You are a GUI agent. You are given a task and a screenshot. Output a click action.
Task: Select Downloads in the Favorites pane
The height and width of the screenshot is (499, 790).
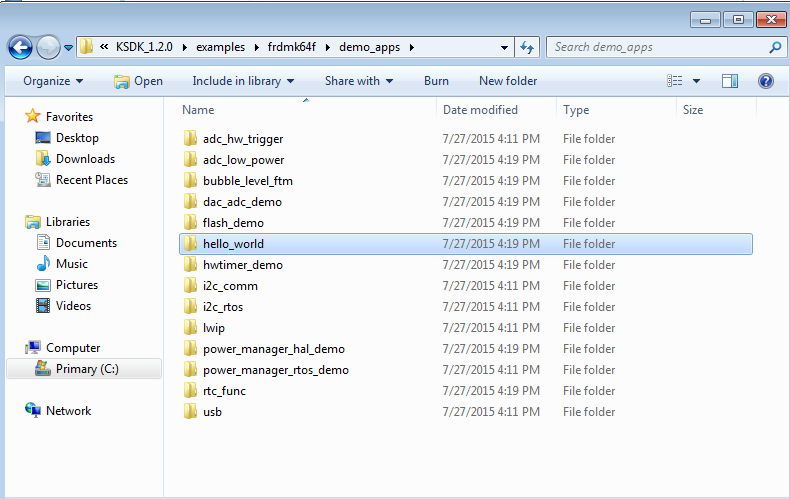[x=85, y=159]
